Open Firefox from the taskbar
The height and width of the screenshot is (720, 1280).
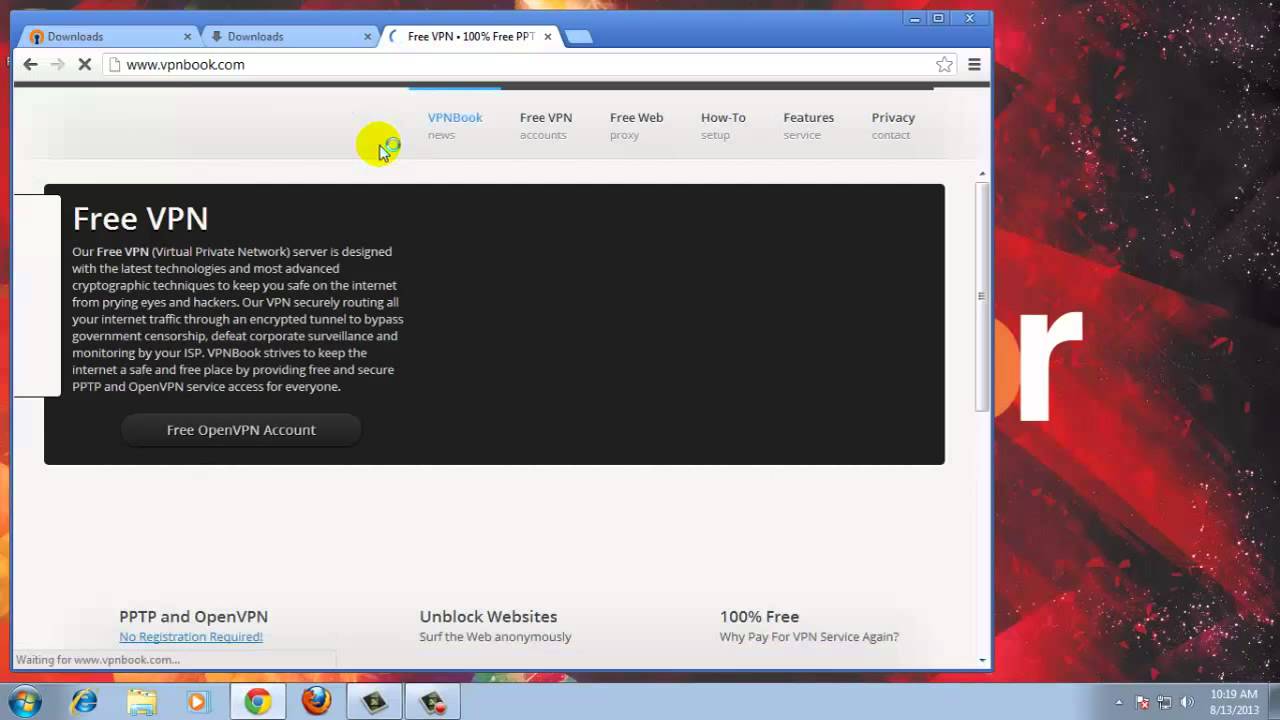point(316,702)
